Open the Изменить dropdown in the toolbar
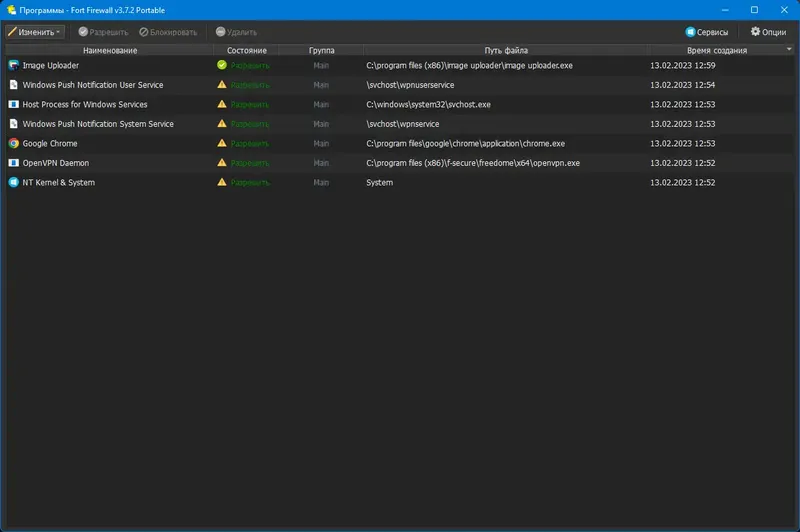Image resolution: width=800 pixels, height=532 pixels. (35, 32)
